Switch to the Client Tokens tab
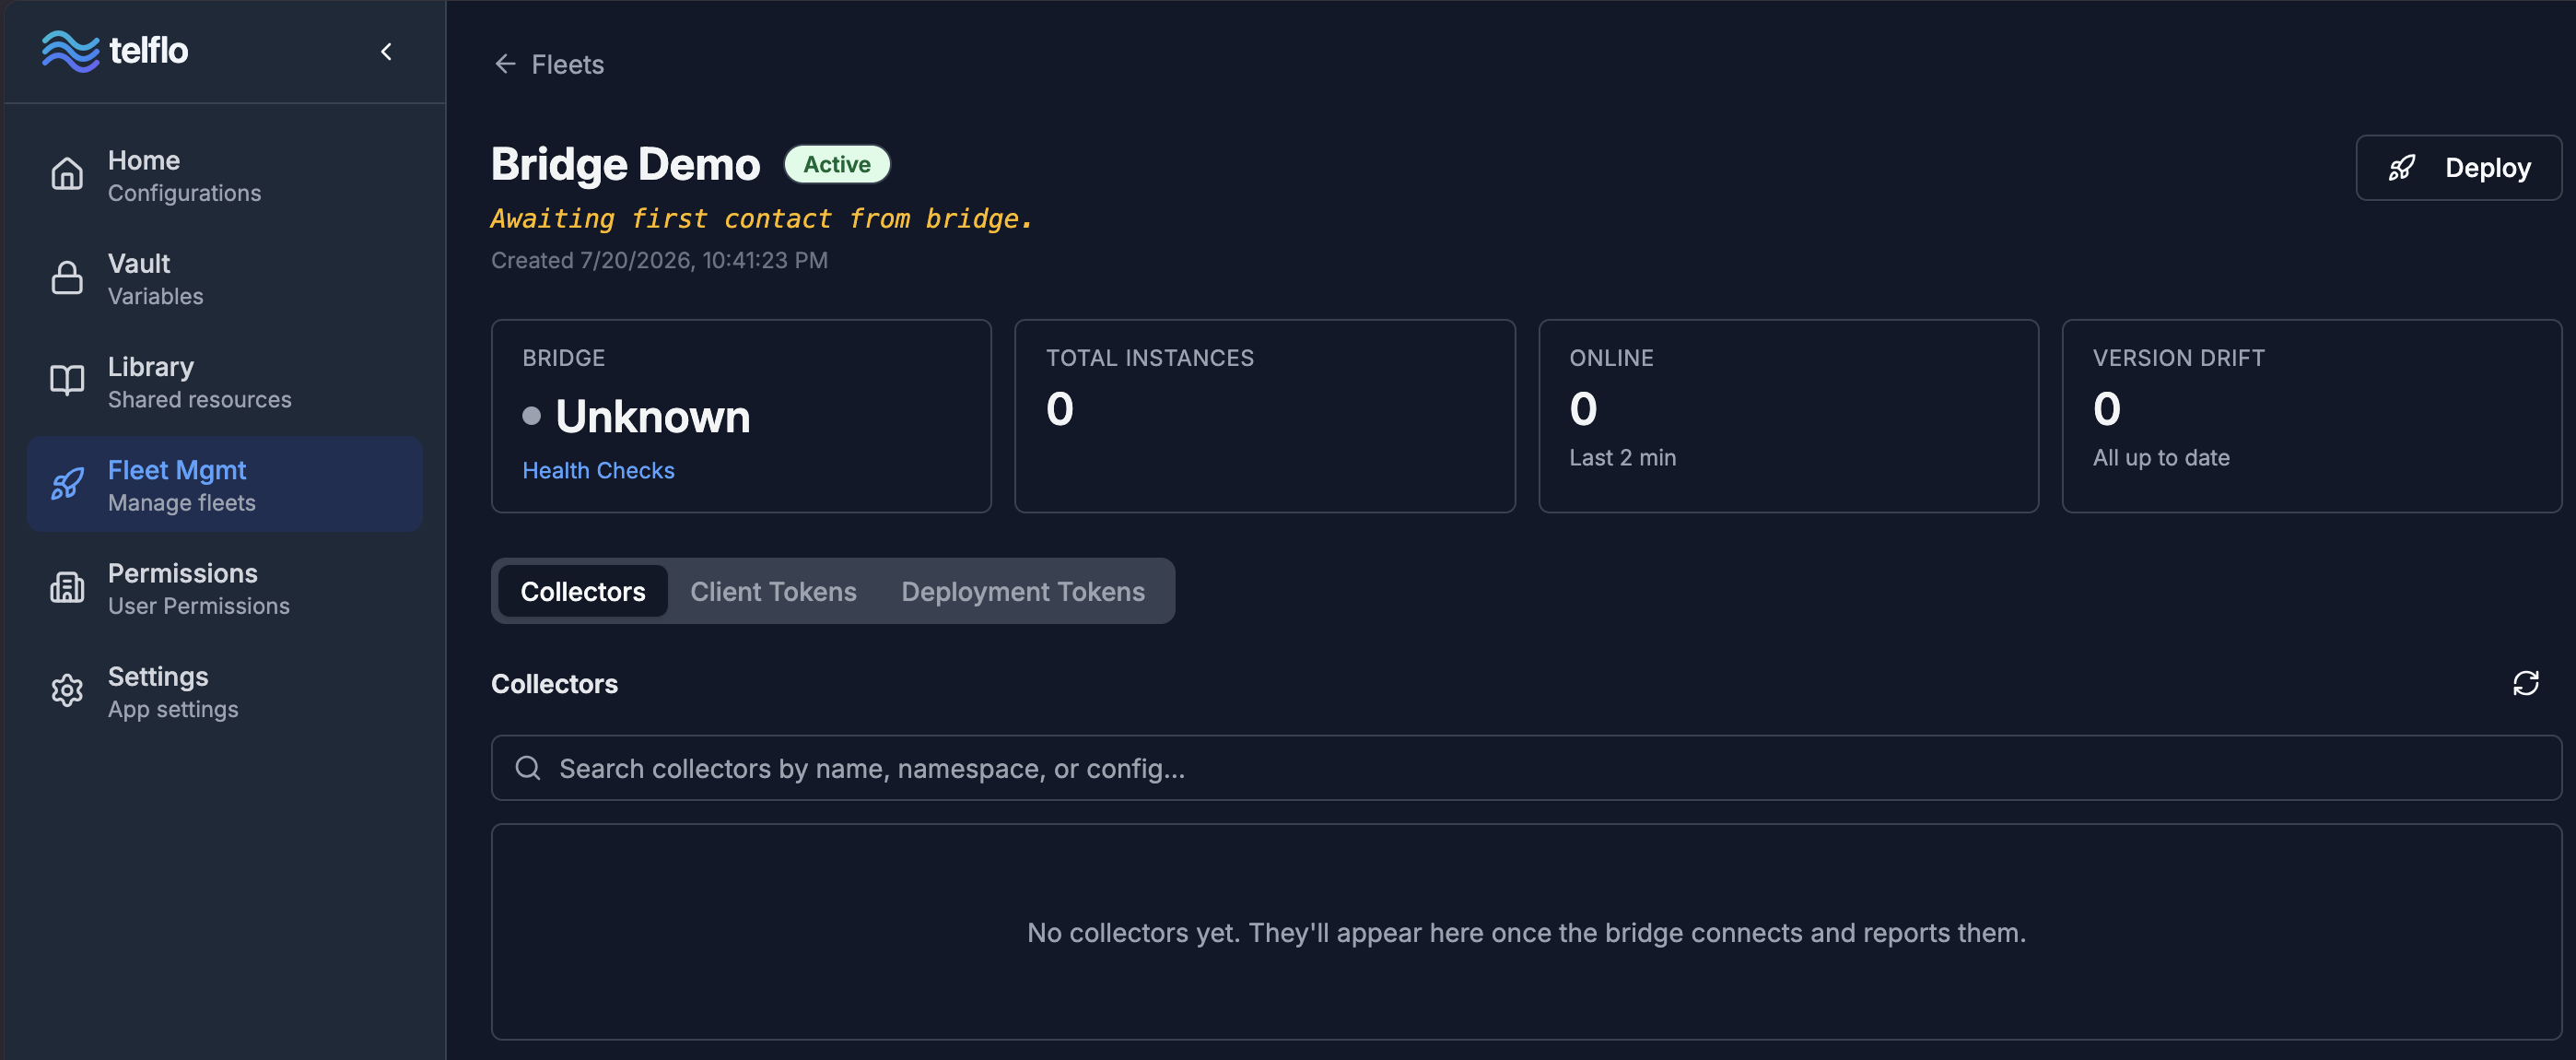The height and width of the screenshot is (1060, 2576). 773,591
